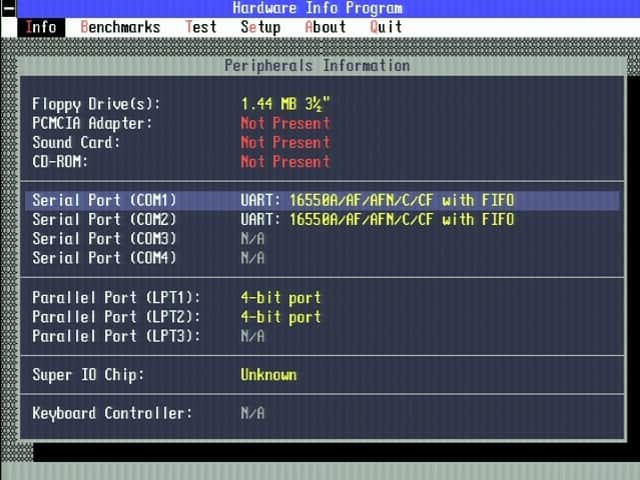The height and width of the screenshot is (480, 640).
Task: Click the PCMCIA Adapter label
Action: tap(92, 123)
